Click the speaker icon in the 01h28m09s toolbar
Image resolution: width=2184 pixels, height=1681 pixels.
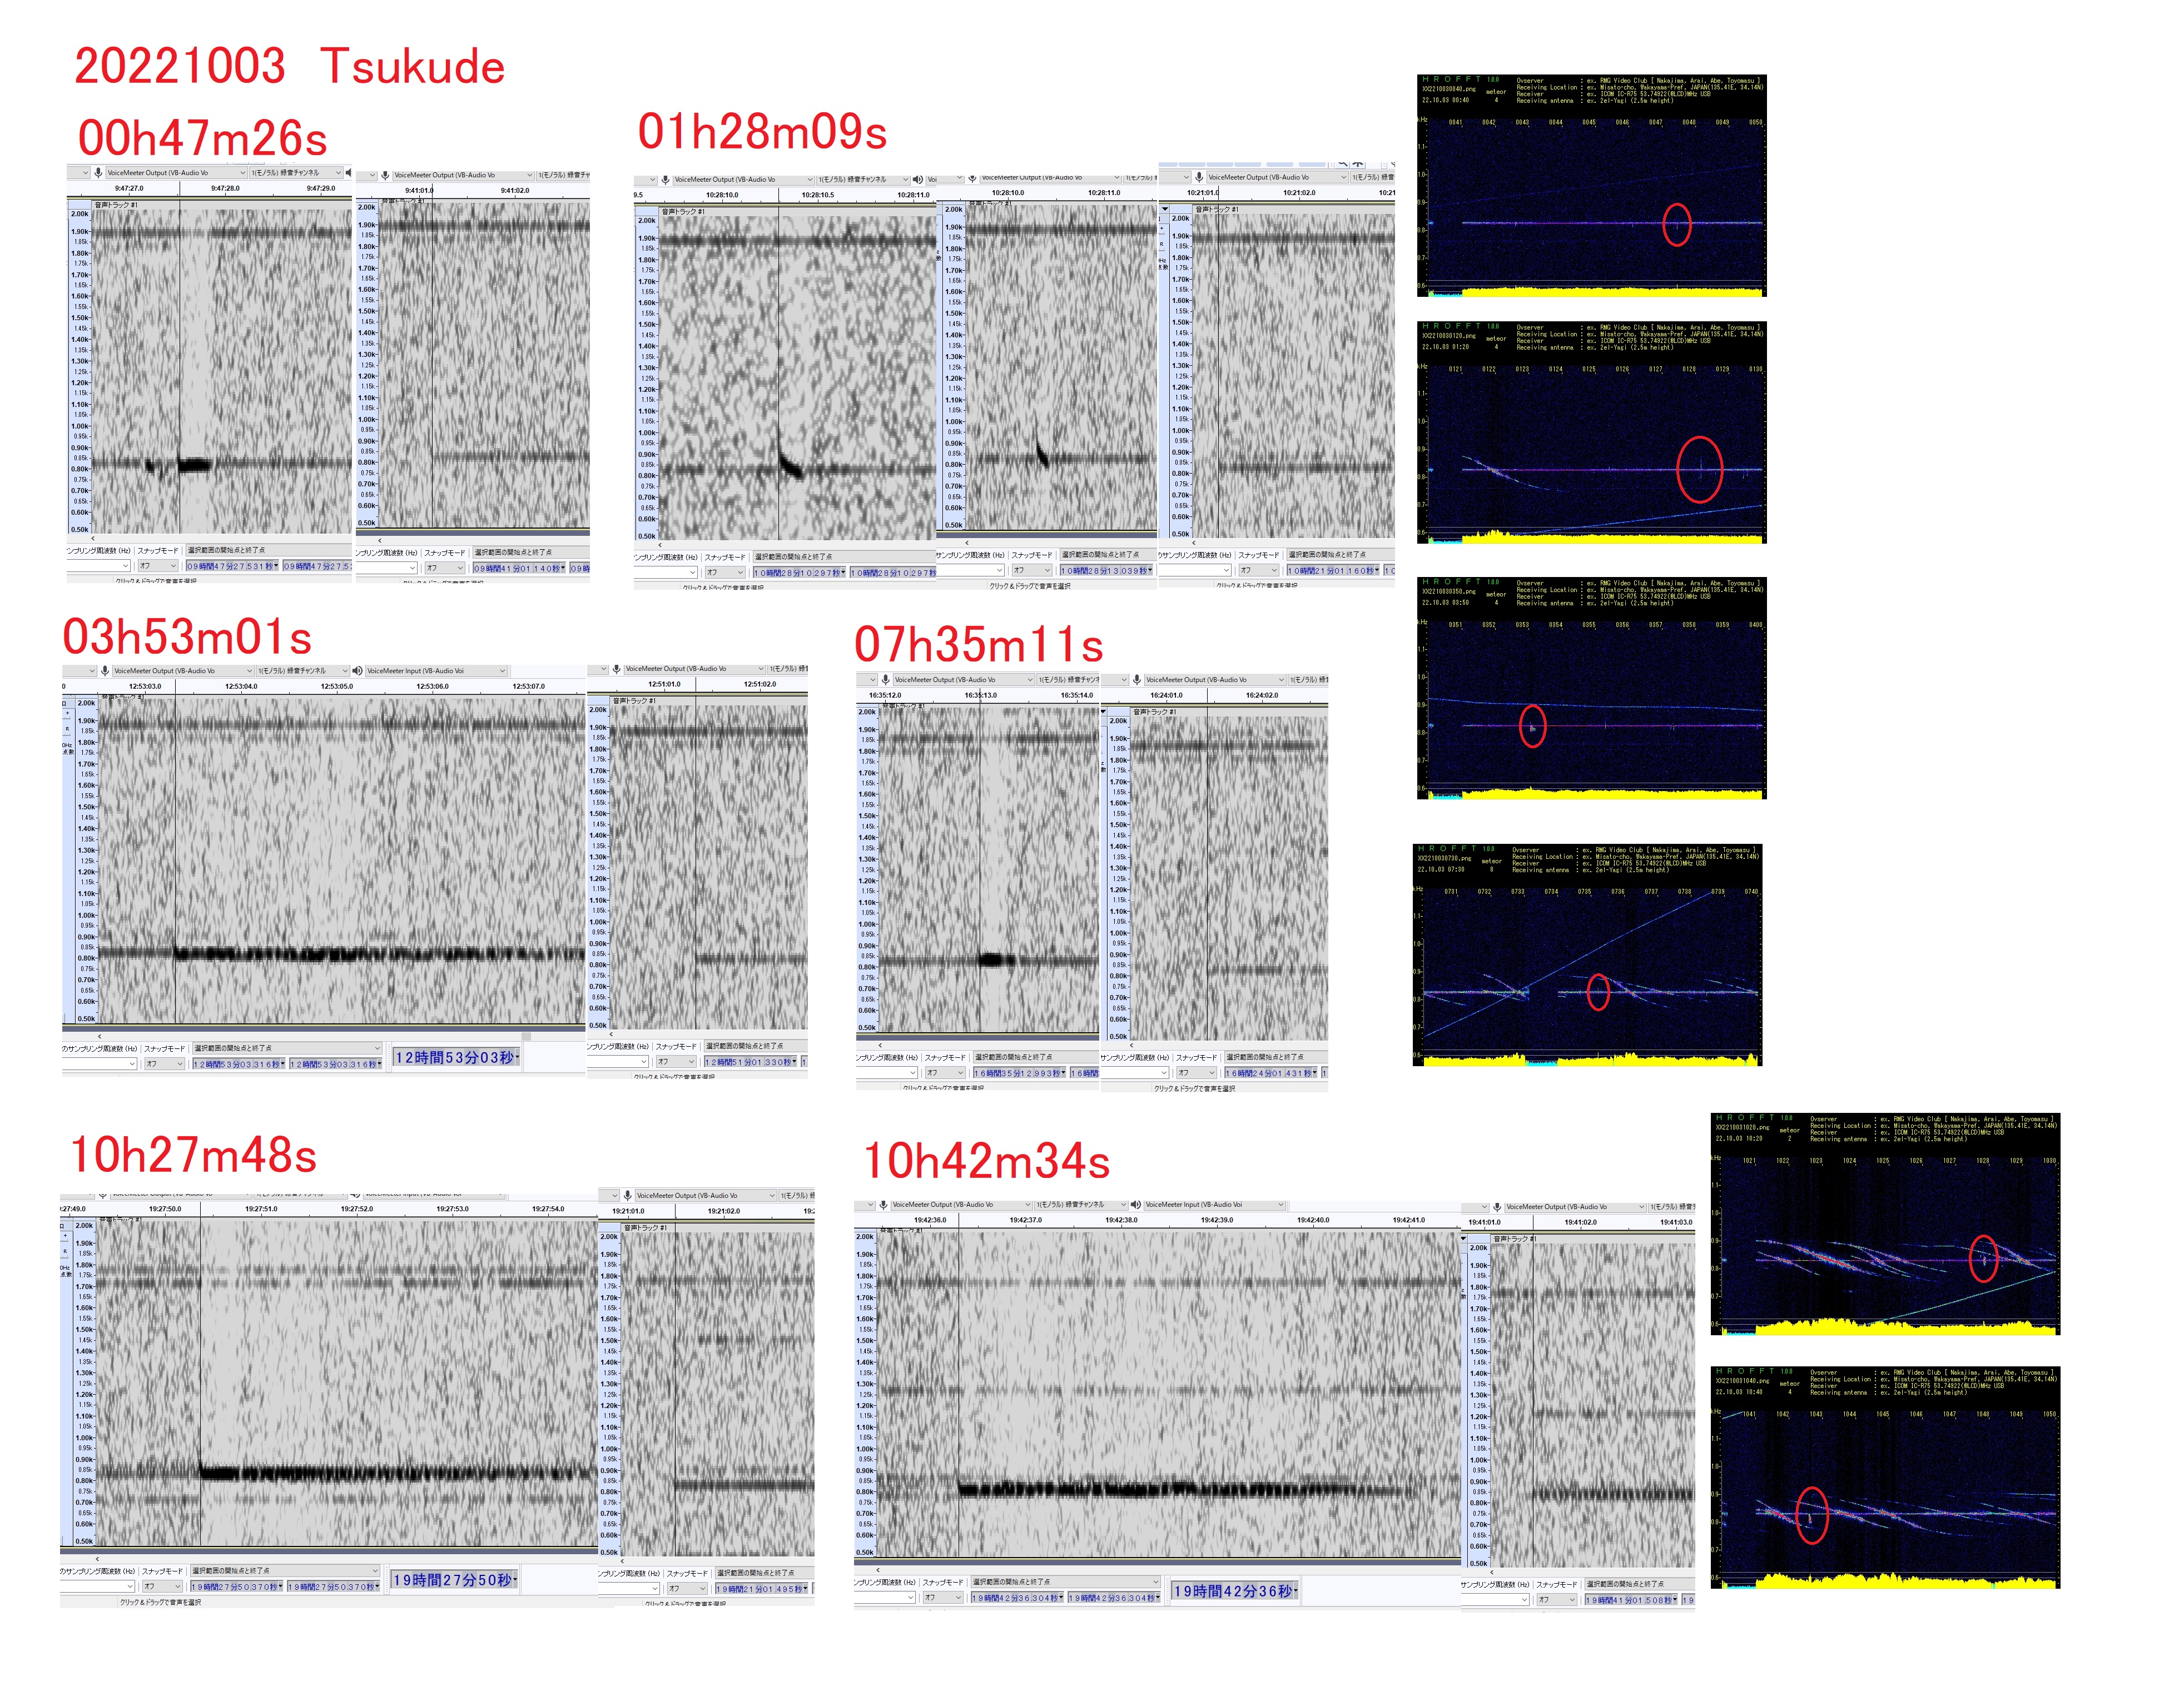[x=918, y=180]
